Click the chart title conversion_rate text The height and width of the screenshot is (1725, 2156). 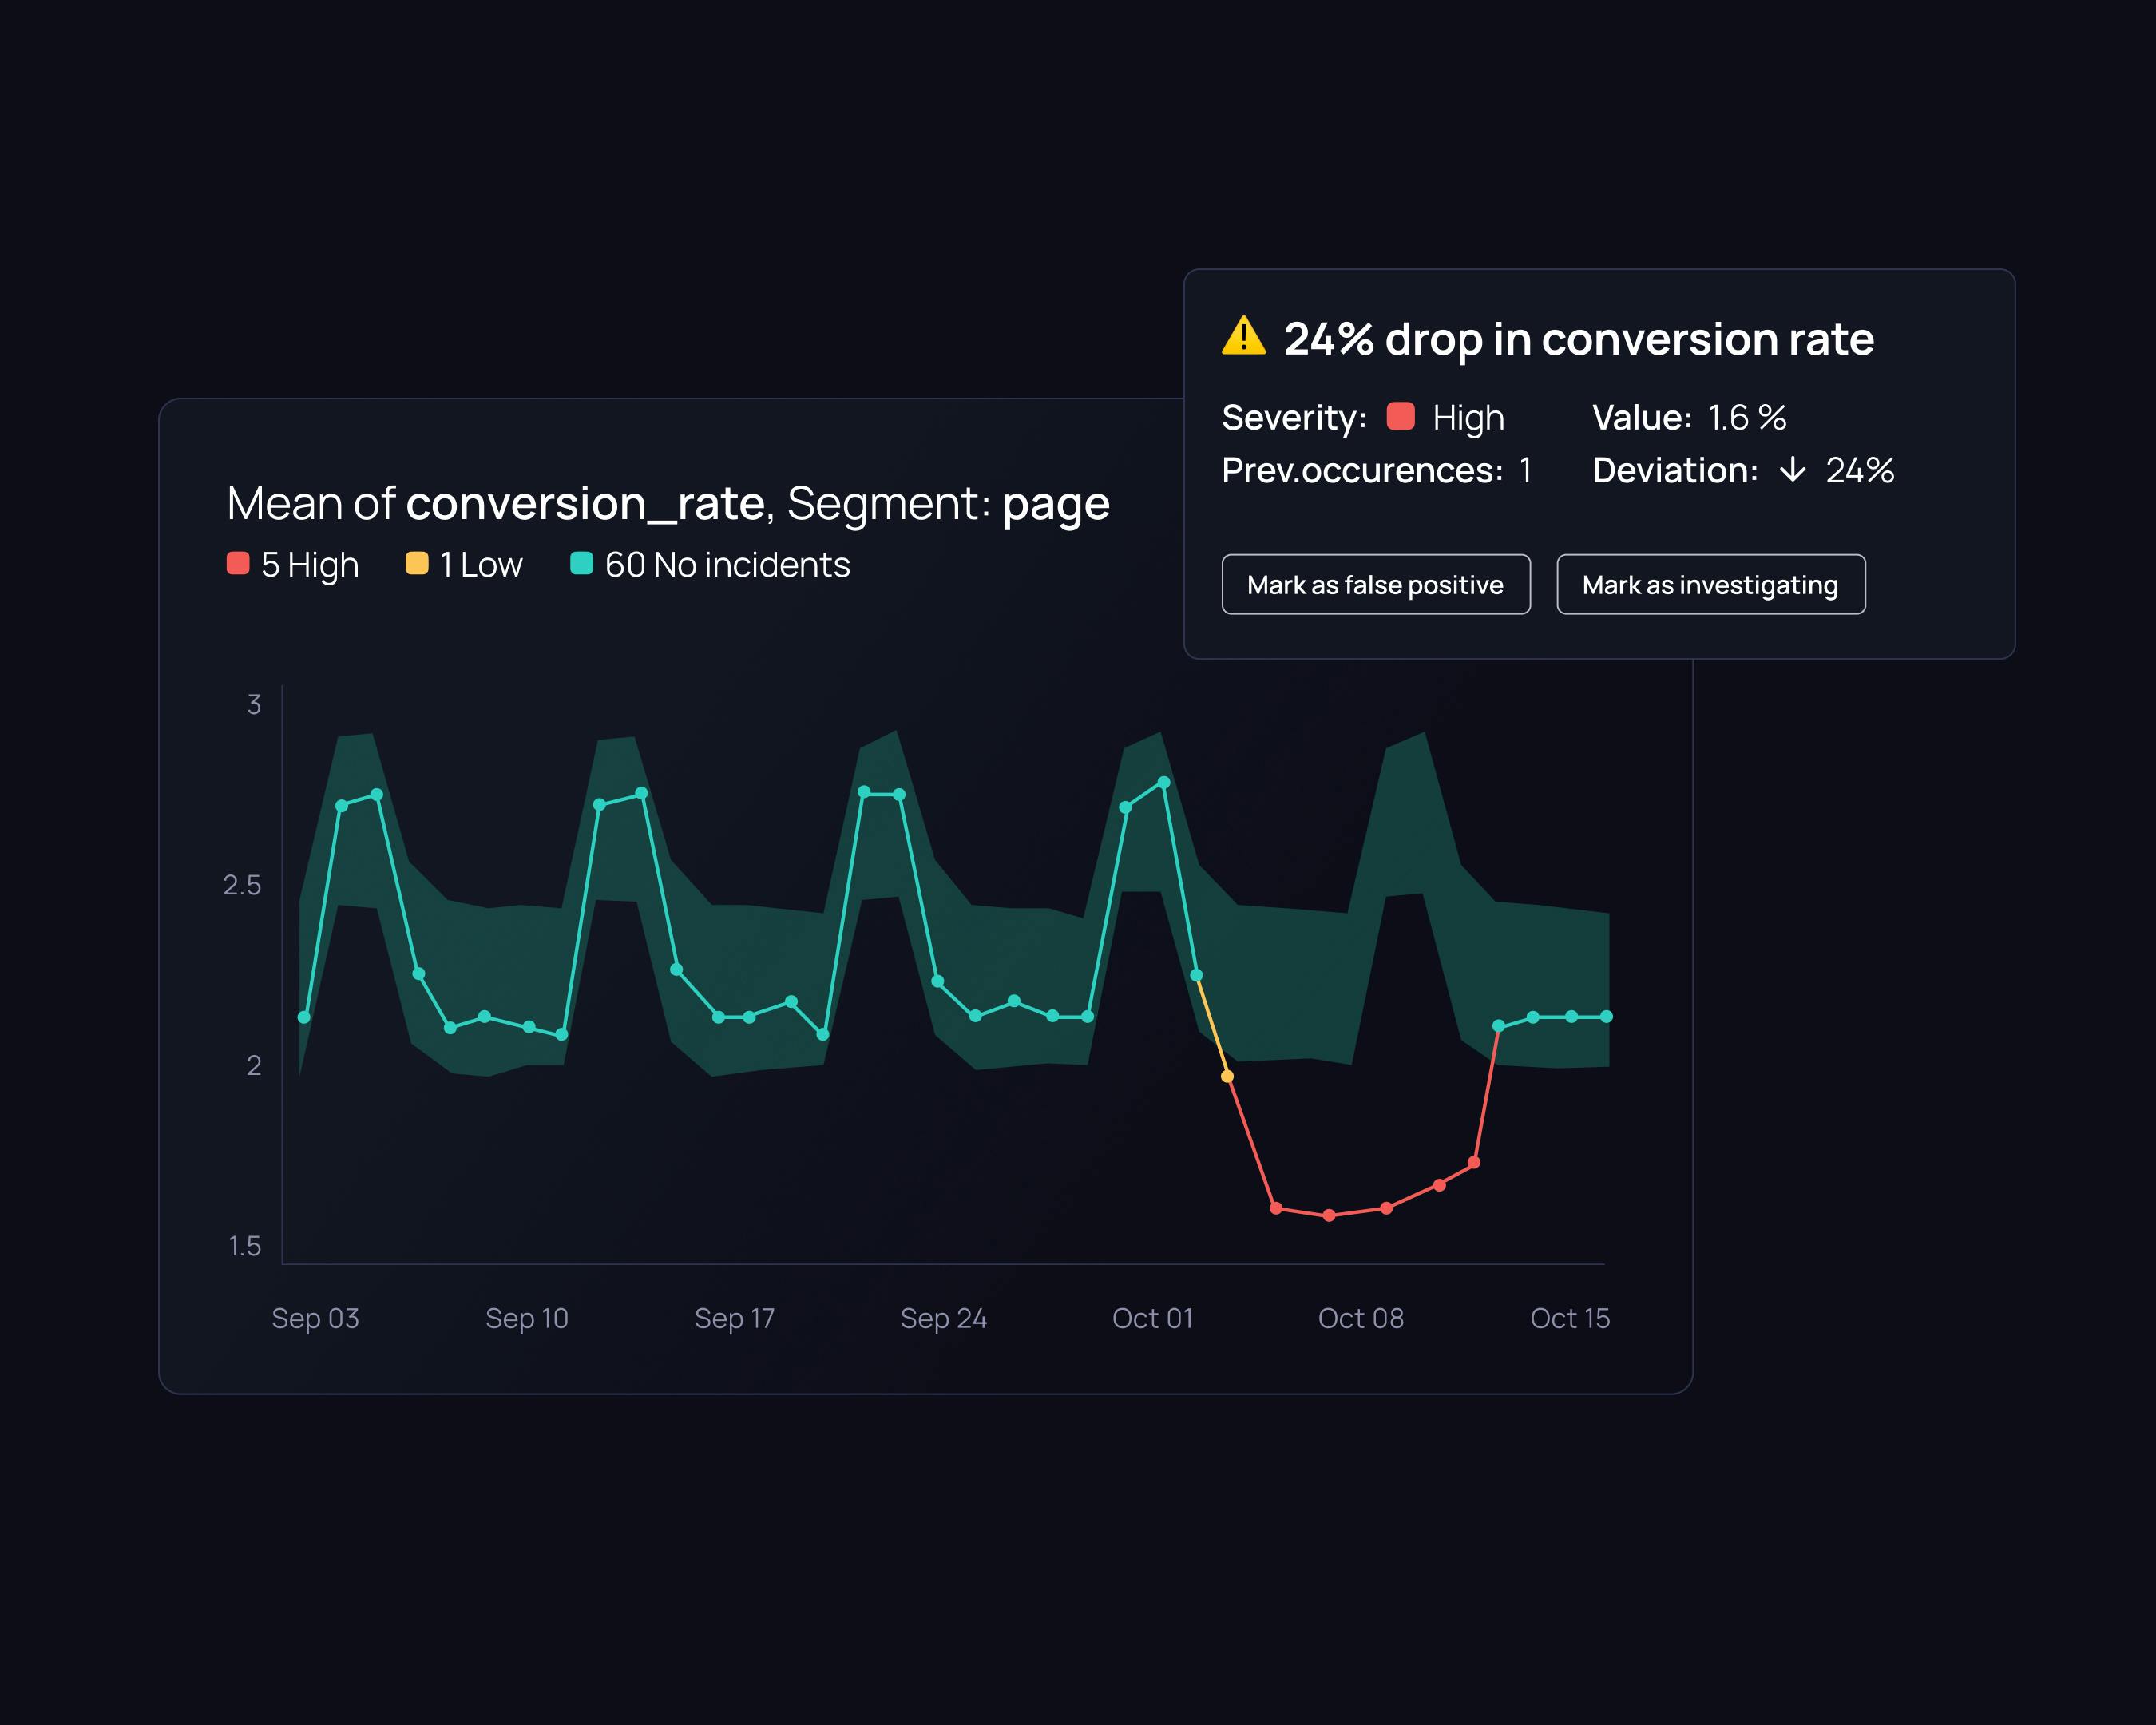point(585,503)
